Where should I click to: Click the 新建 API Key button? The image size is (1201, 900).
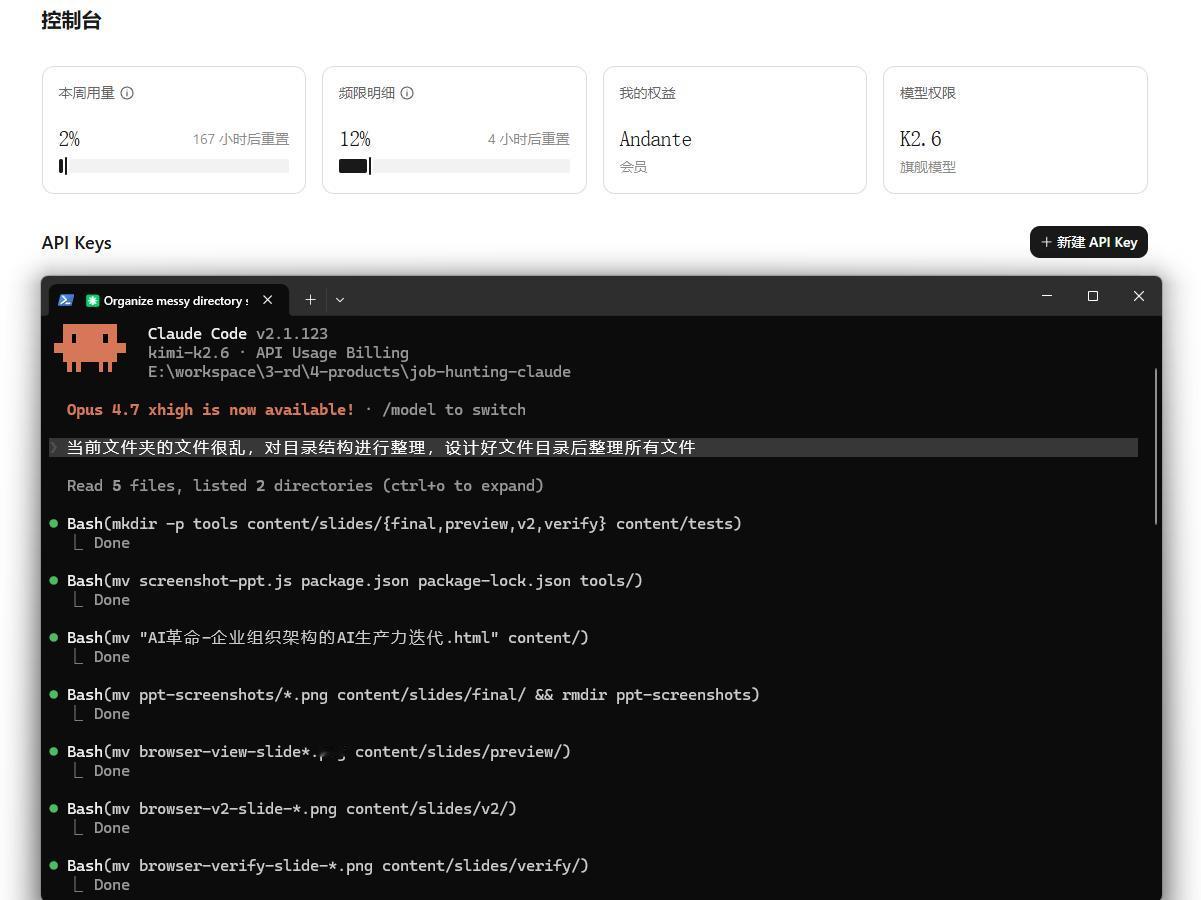(1089, 242)
